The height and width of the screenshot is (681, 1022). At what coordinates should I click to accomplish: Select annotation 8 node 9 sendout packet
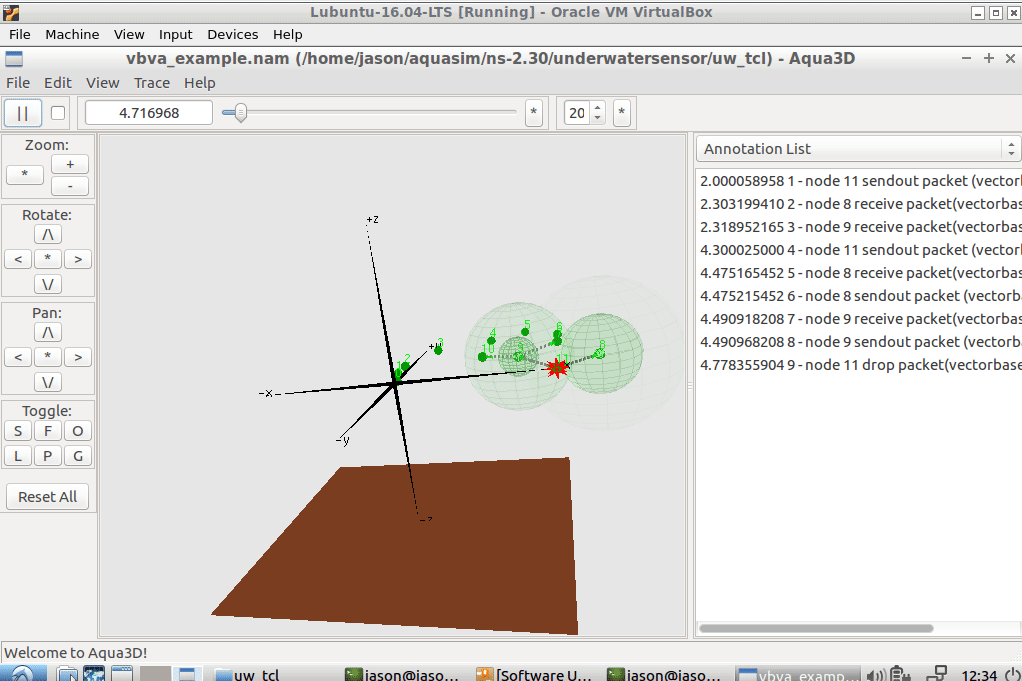tap(860, 342)
